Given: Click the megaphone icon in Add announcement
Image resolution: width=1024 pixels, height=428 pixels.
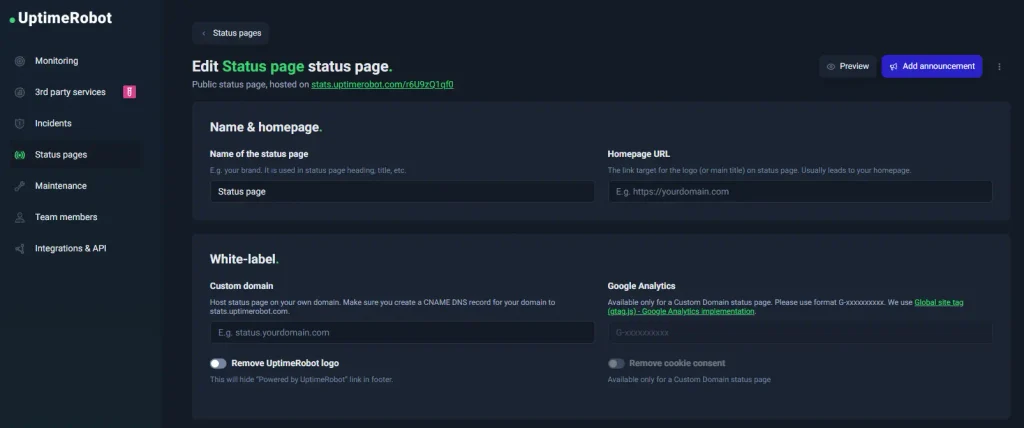Looking at the screenshot, I should pos(893,67).
